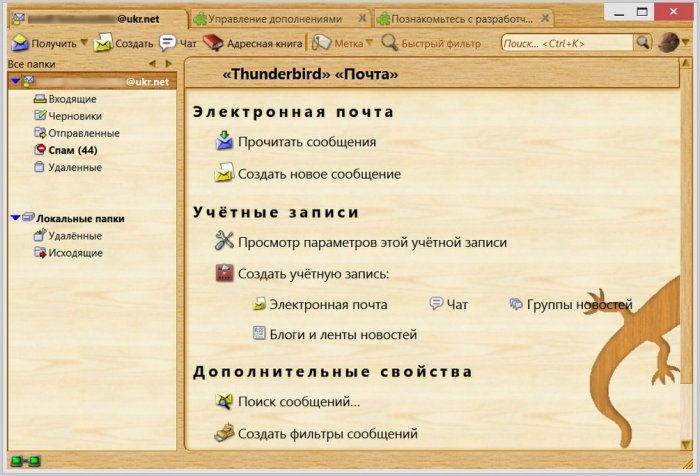Click the Получить (get mail) toolbar icon
Viewport: 700px width, 476px height.
20,43
